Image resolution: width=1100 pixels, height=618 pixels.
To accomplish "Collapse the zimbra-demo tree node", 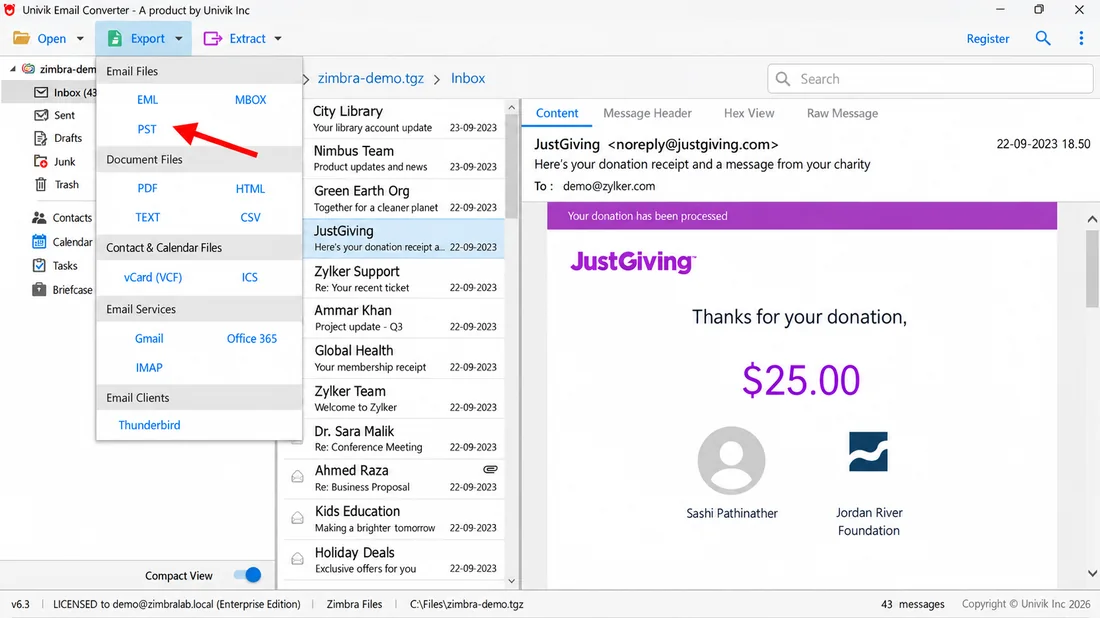I will click(x=13, y=69).
